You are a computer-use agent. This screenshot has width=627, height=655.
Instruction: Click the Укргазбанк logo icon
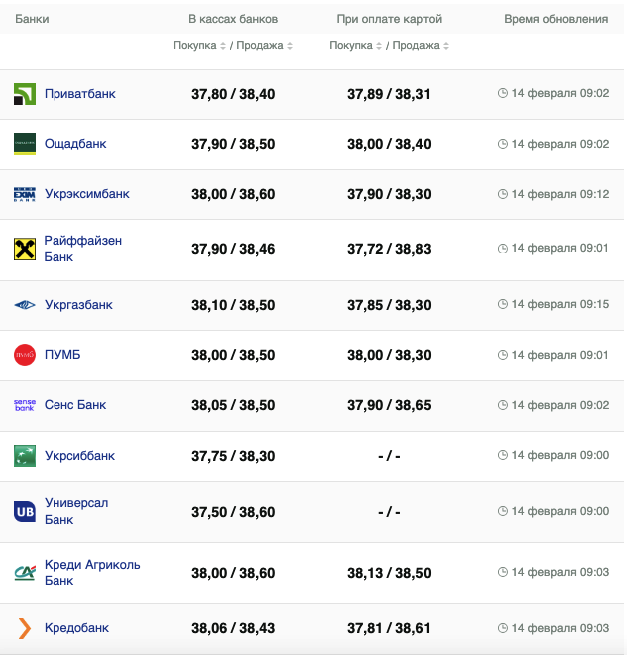point(25,305)
